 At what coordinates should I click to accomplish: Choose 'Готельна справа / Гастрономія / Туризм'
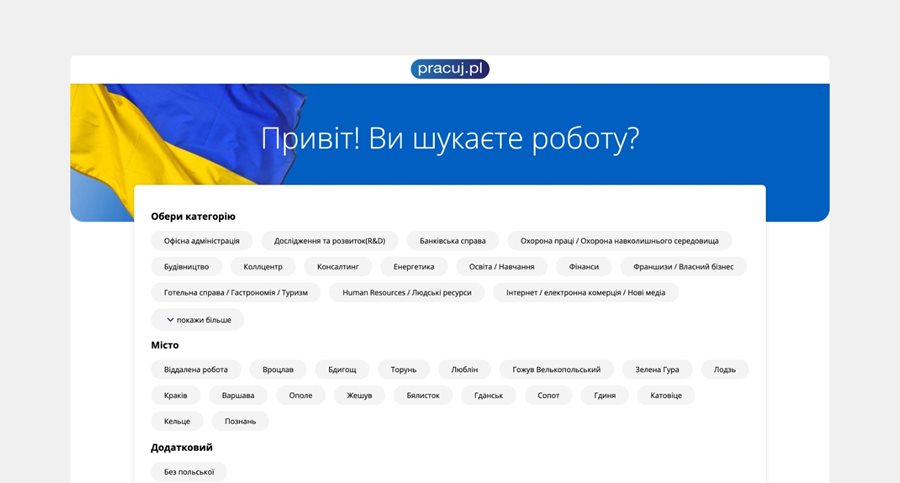pyautogui.click(x=236, y=293)
